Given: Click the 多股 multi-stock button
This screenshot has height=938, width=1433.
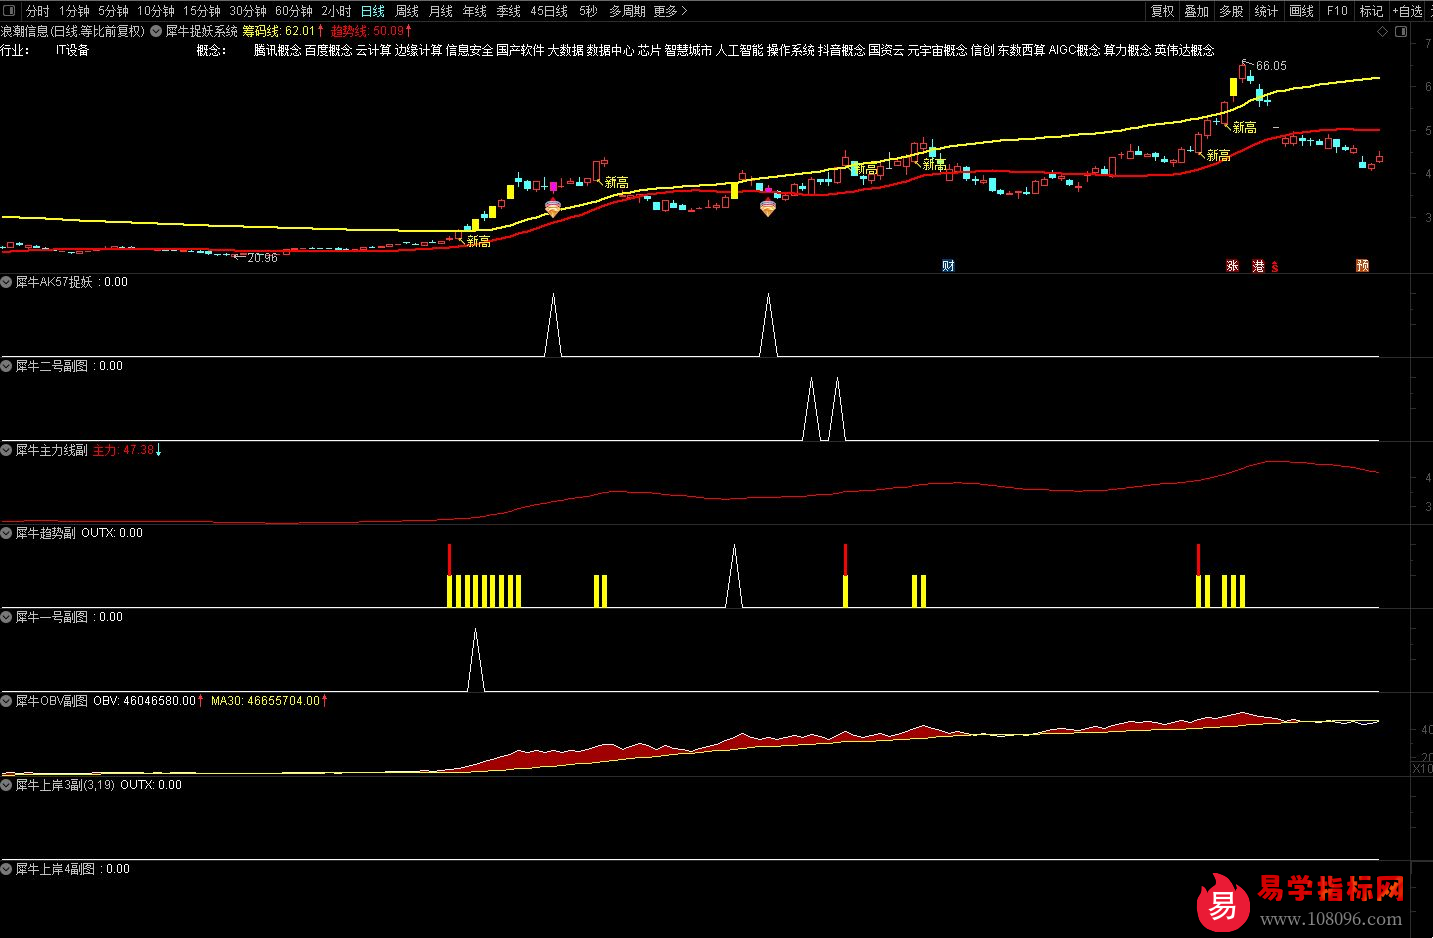Looking at the screenshot, I should [1232, 11].
